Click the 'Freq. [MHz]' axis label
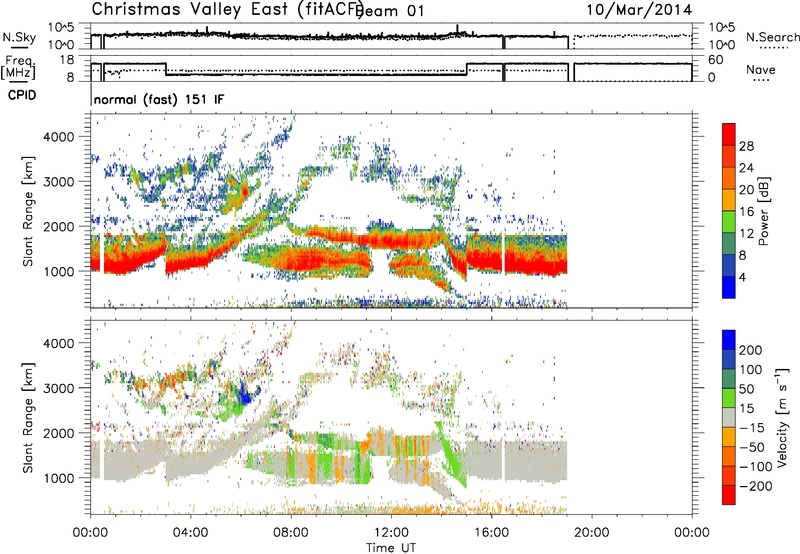 (x=19, y=68)
